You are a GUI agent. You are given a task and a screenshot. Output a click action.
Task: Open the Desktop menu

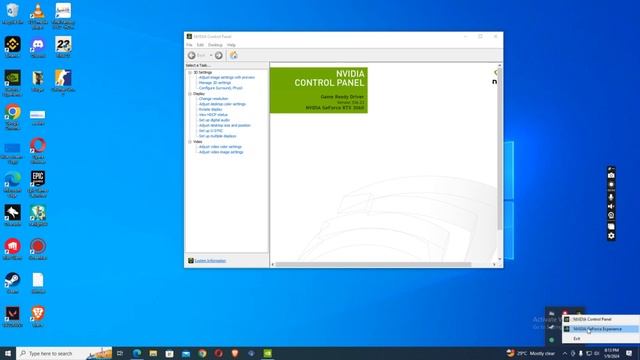click(x=216, y=45)
